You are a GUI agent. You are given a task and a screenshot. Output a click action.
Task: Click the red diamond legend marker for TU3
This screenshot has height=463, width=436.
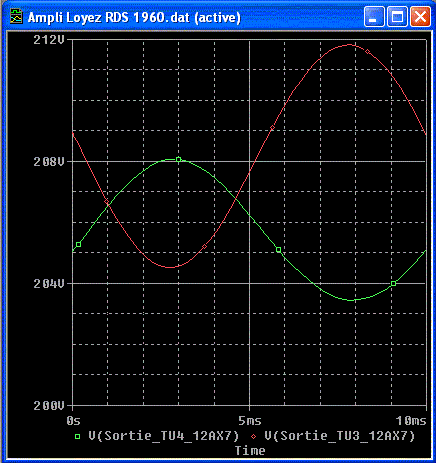(x=254, y=436)
